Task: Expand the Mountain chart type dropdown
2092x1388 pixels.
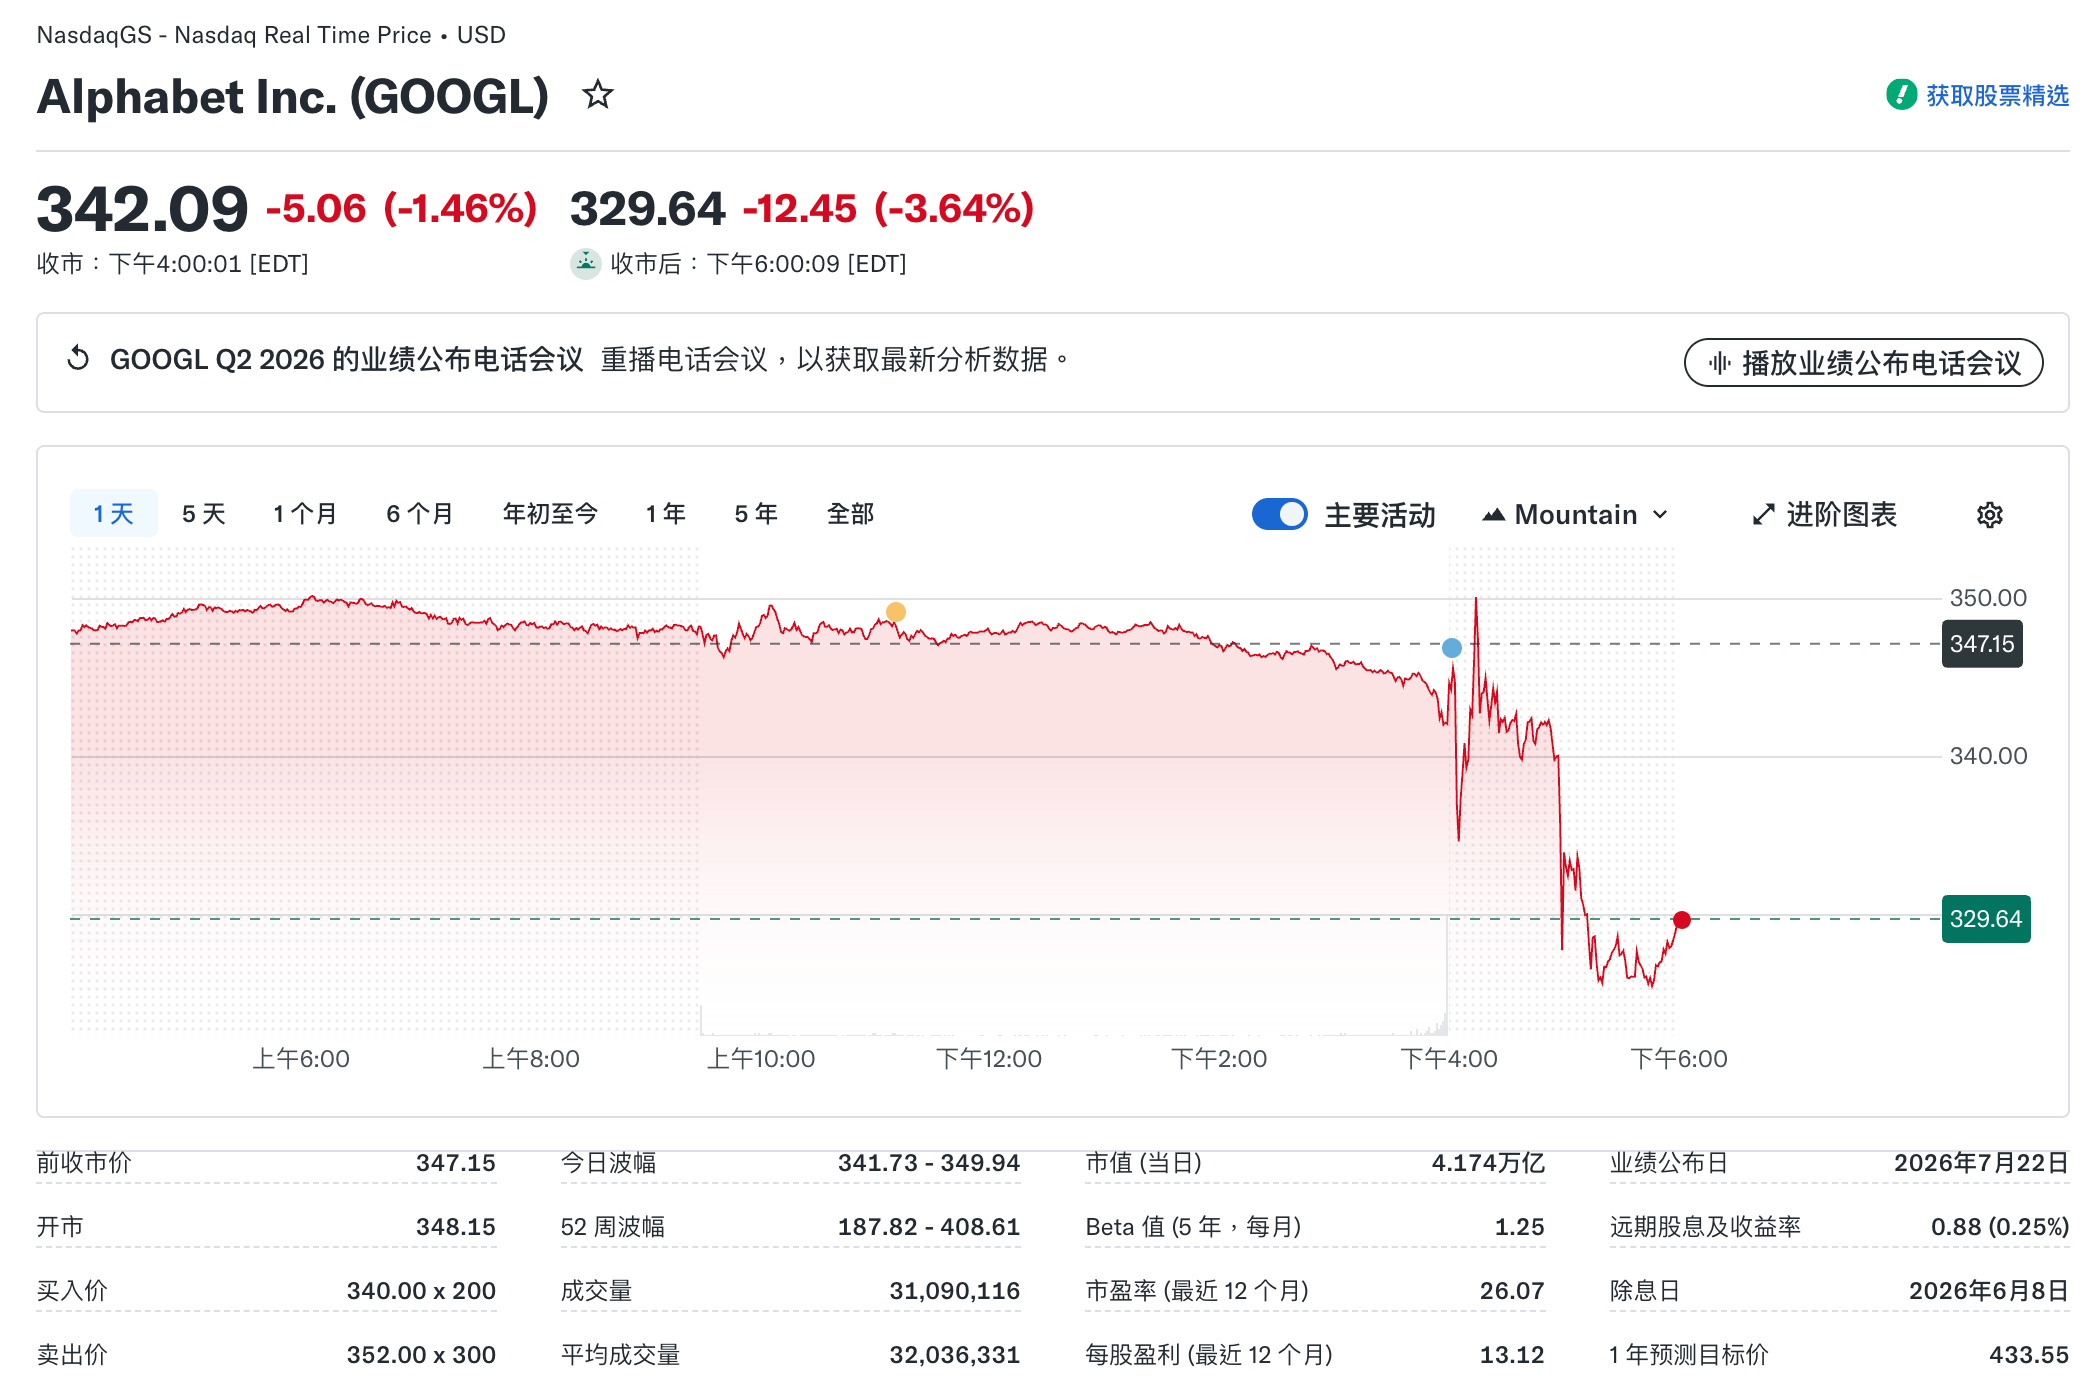Action: (x=1576, y=515)
